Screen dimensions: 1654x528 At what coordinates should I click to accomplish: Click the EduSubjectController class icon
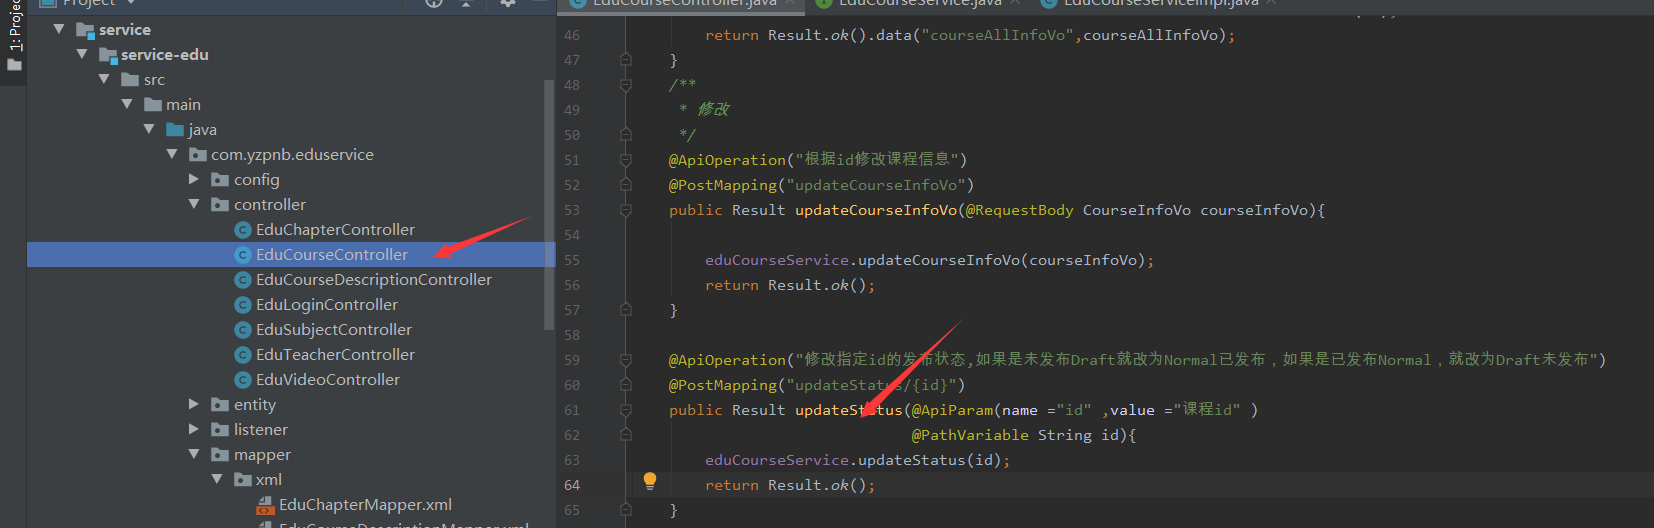242,330
